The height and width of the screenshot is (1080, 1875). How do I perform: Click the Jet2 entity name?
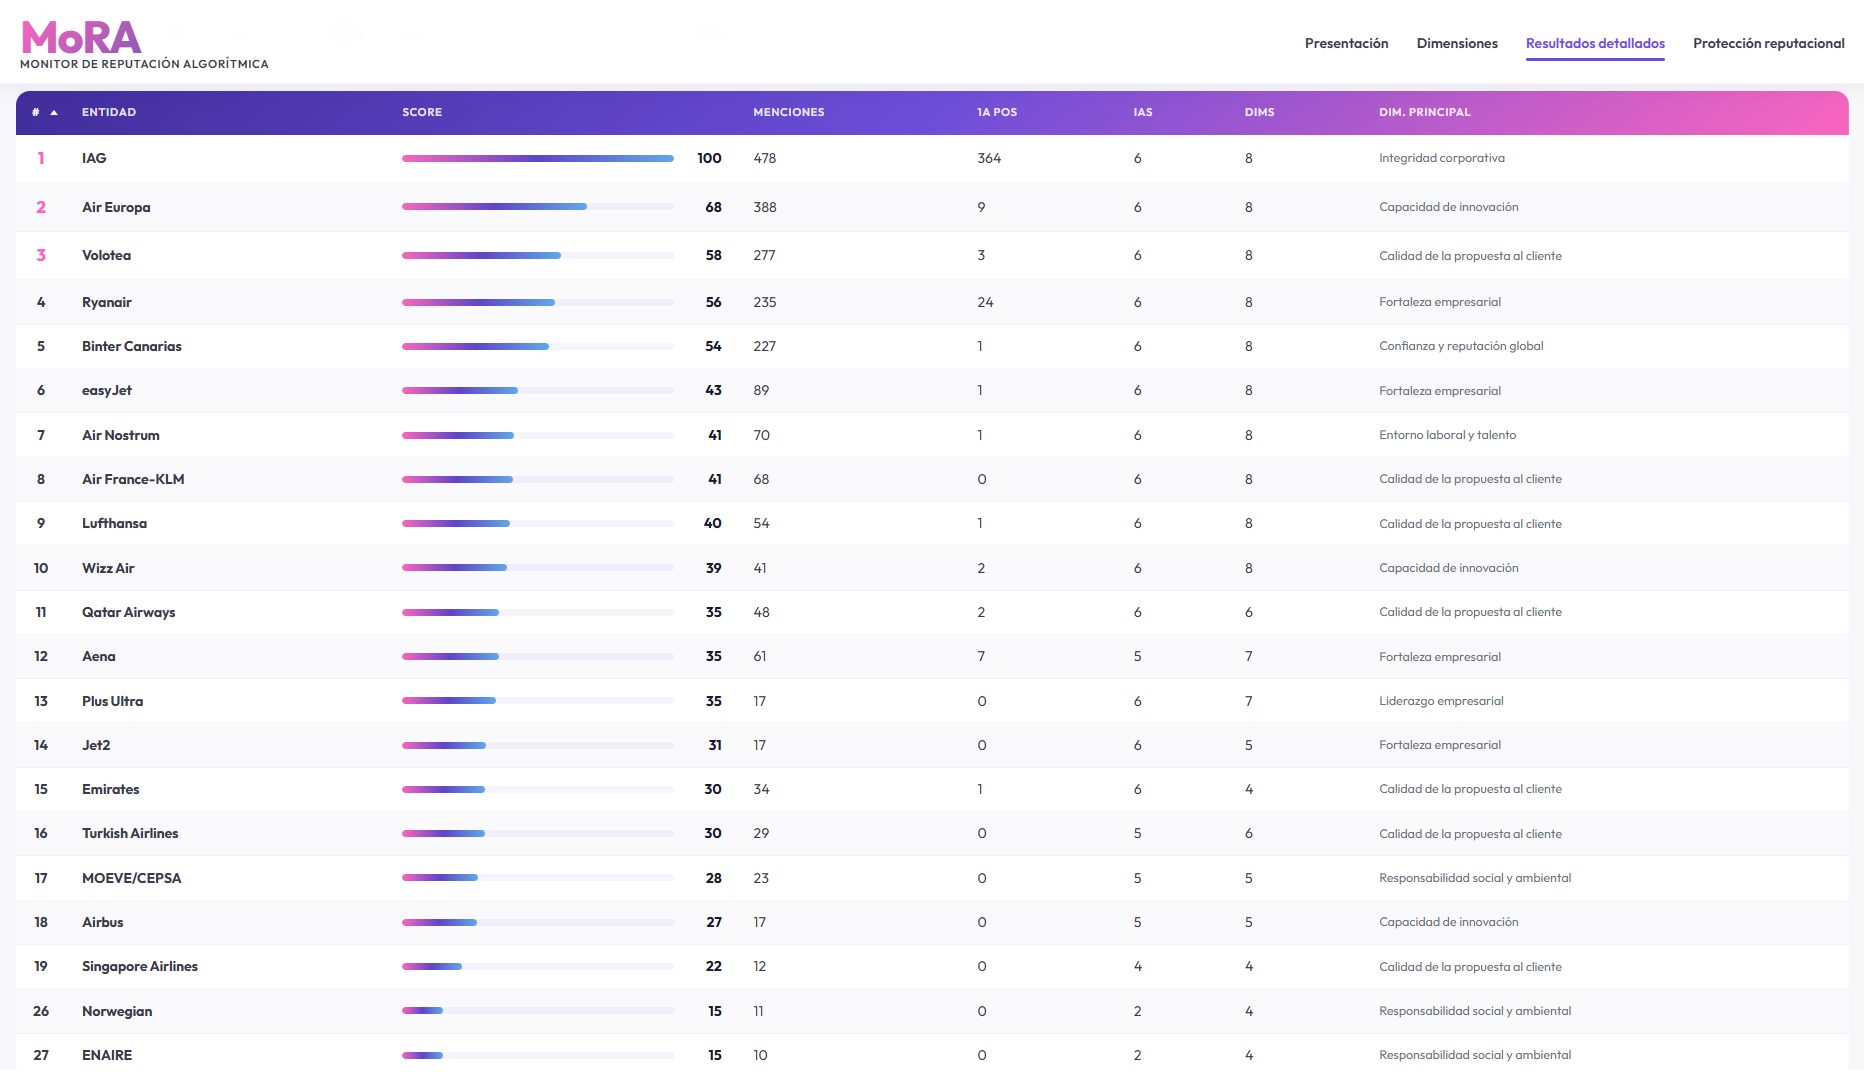point(96,746)
